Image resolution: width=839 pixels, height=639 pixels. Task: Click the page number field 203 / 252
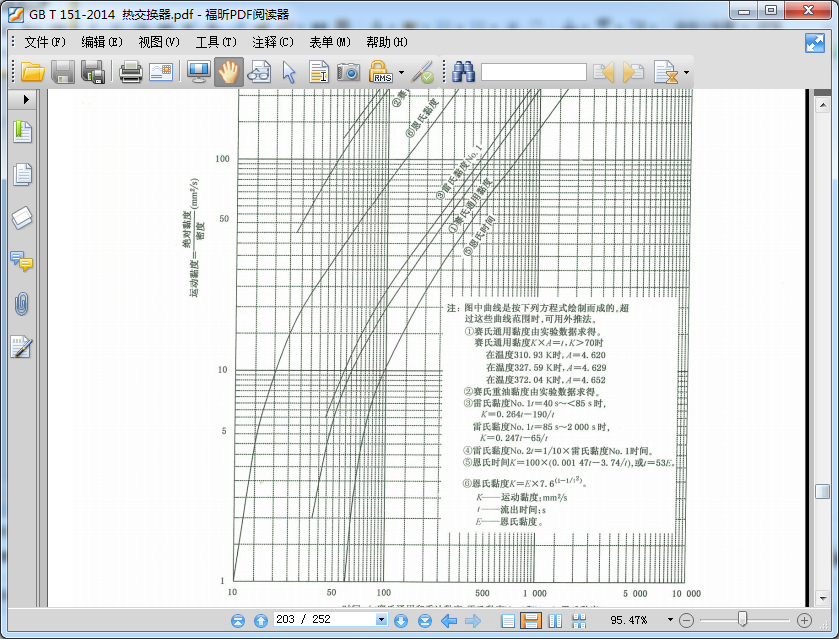click(x=324, y=619)
